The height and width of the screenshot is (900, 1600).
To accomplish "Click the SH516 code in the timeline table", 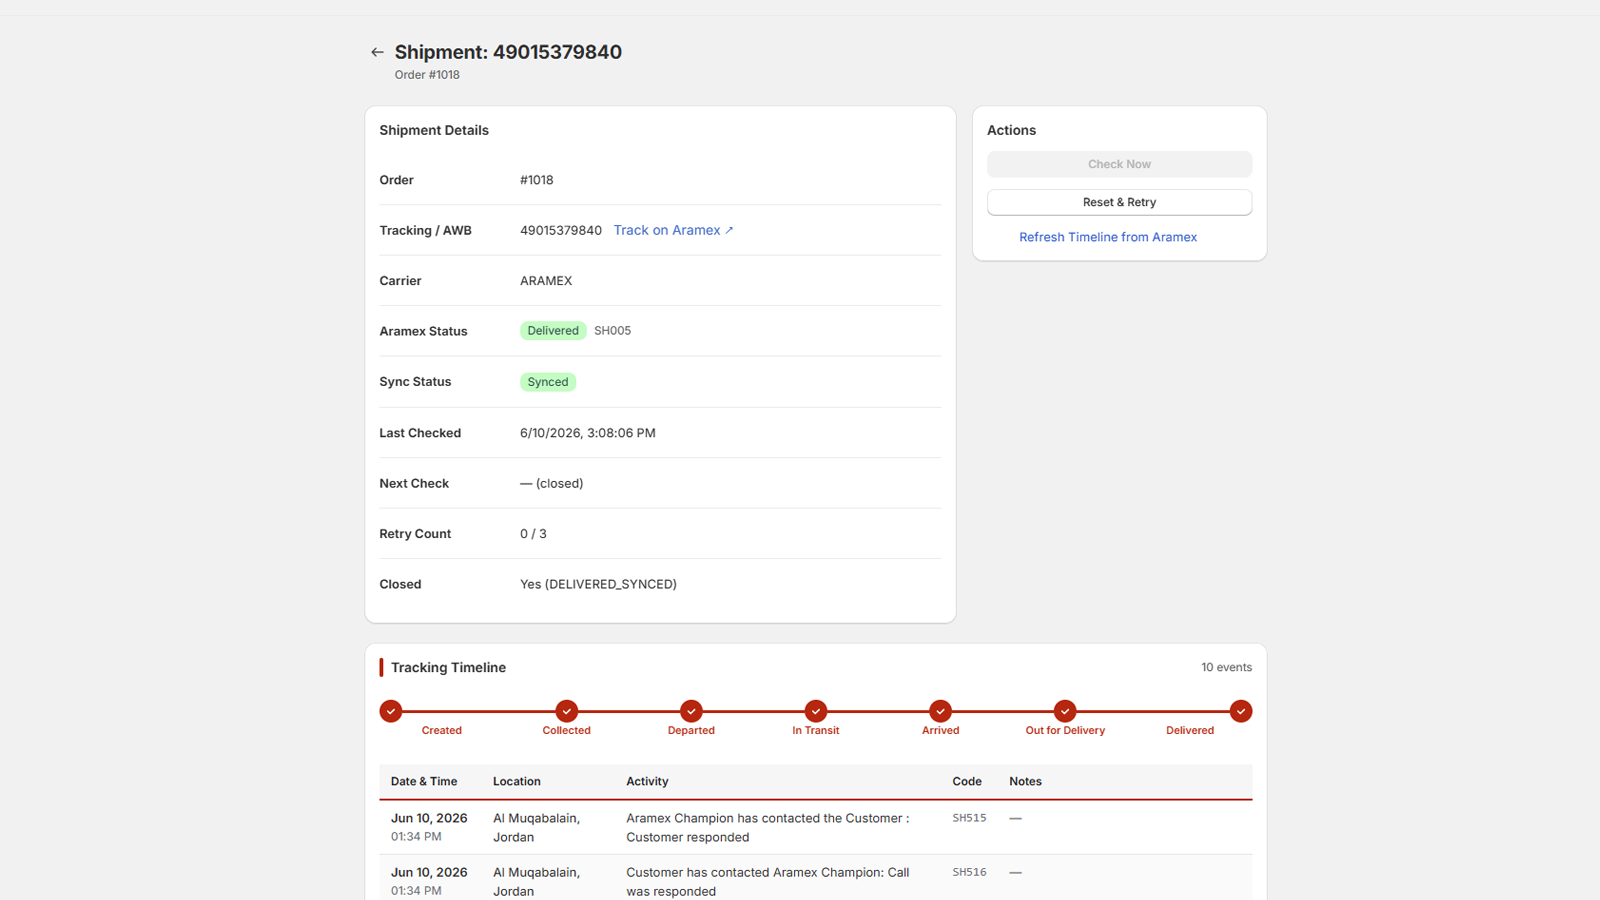I will click(x=969, y=872).
